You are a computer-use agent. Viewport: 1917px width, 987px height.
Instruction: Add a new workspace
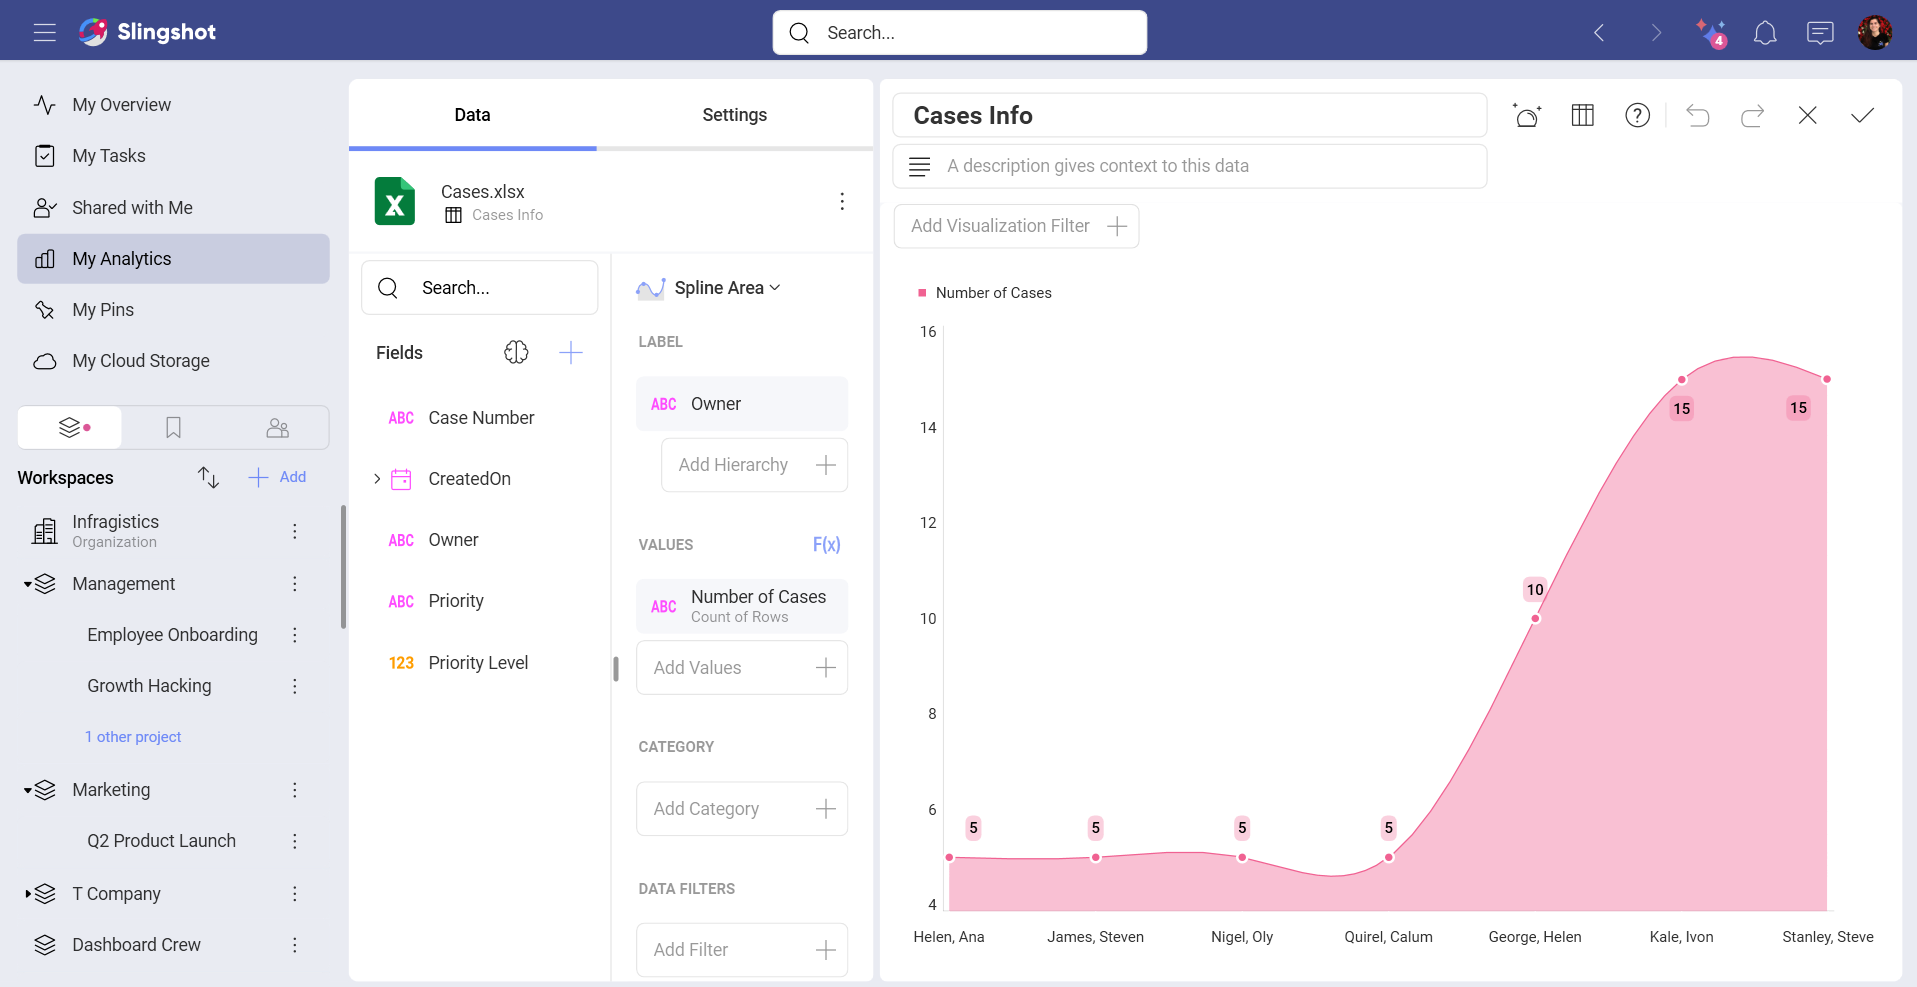pos(277,477)
